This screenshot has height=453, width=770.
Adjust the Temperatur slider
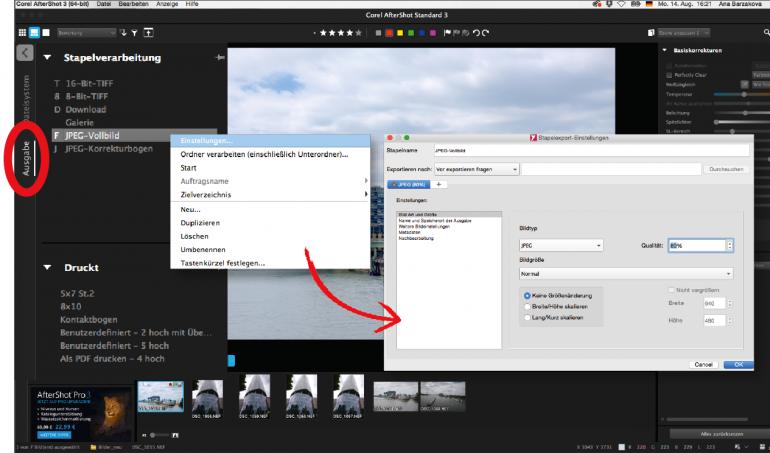742,94
